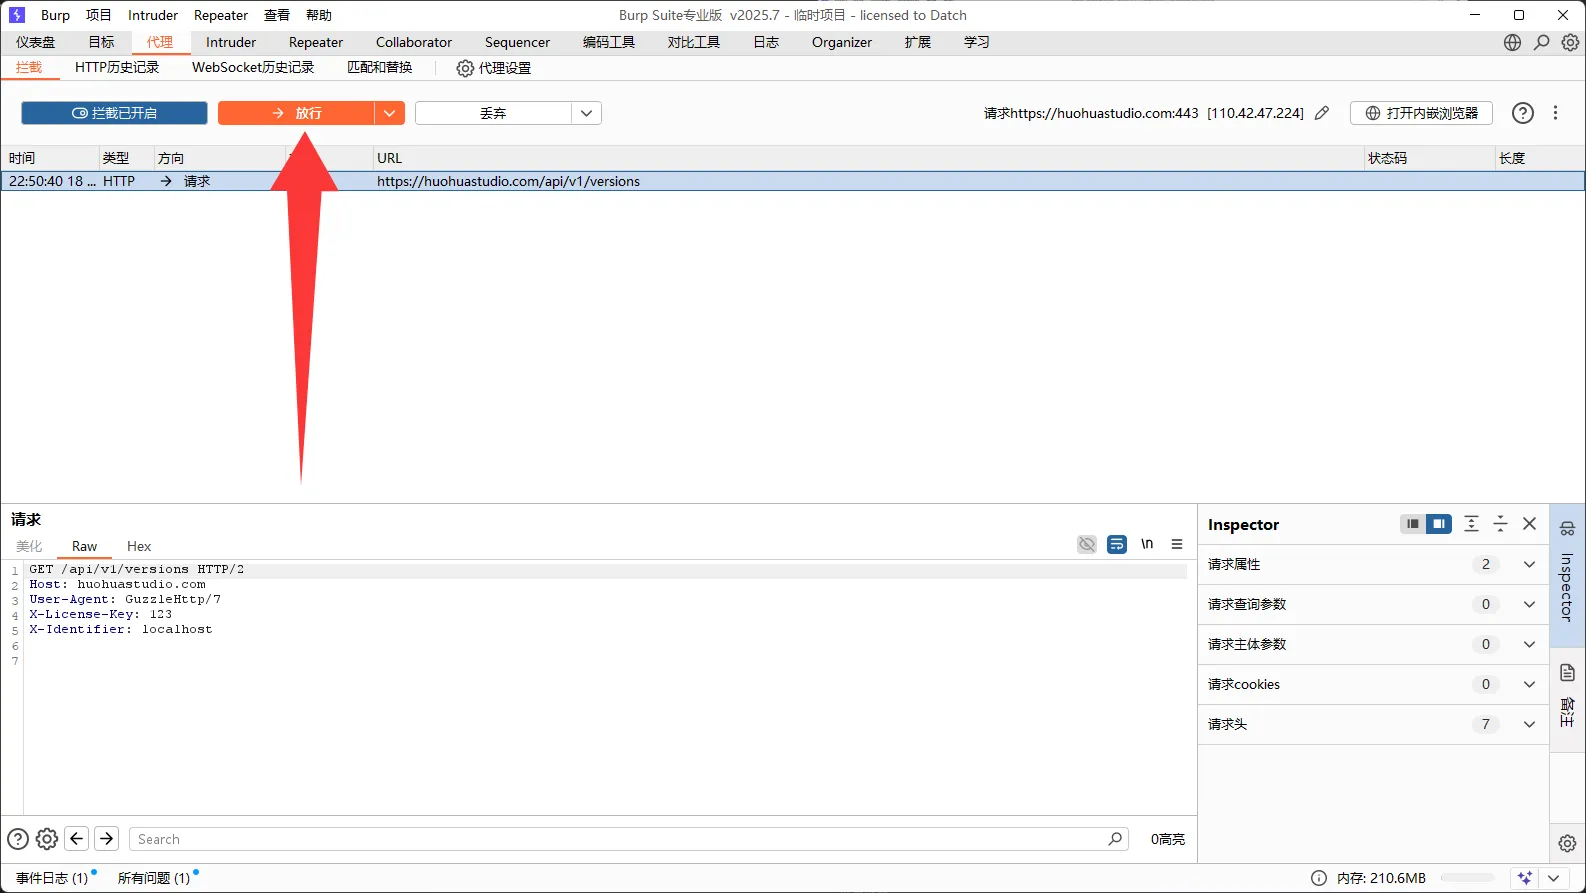Click the 放行 forward button
Viewport: 1586px width, 893px height.
coord(296,113)
